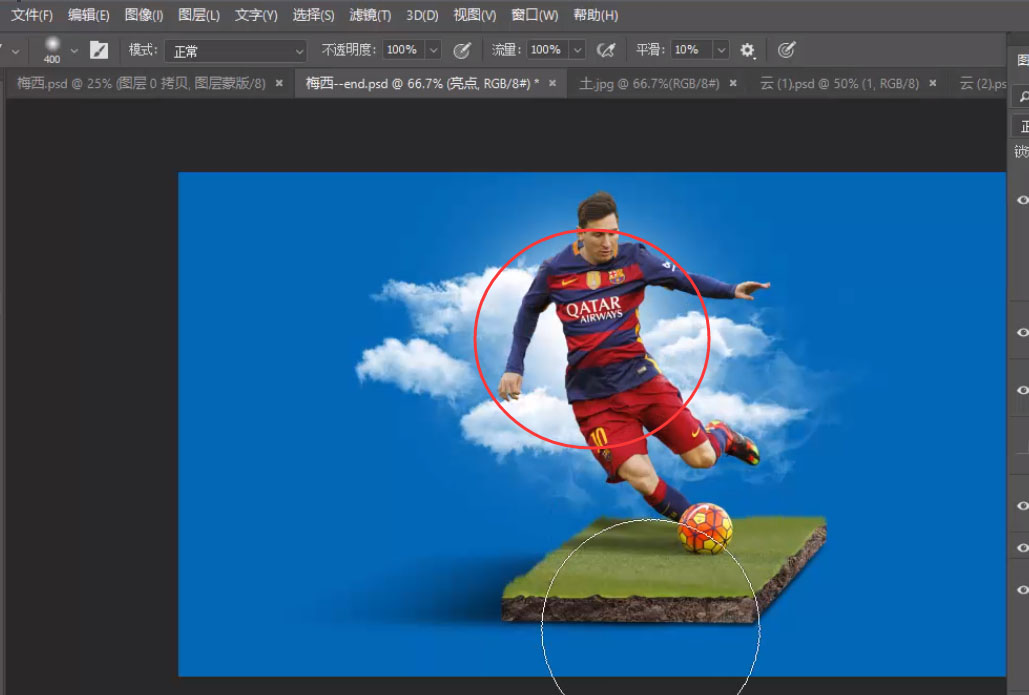Open the 模式 blend mode dropdown 正常

coord(236,51)
